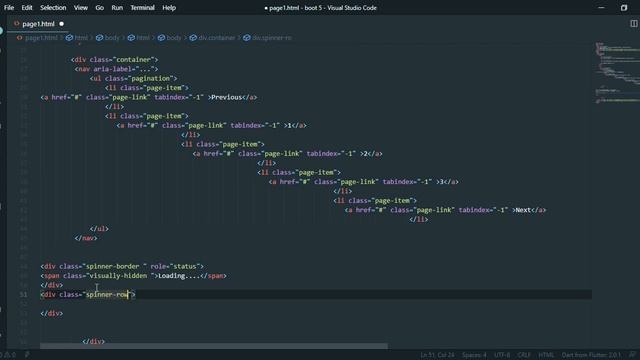This screenshot has height=360, width=640.
Task: Click the spinner-border div line
Action: point(122,266)
